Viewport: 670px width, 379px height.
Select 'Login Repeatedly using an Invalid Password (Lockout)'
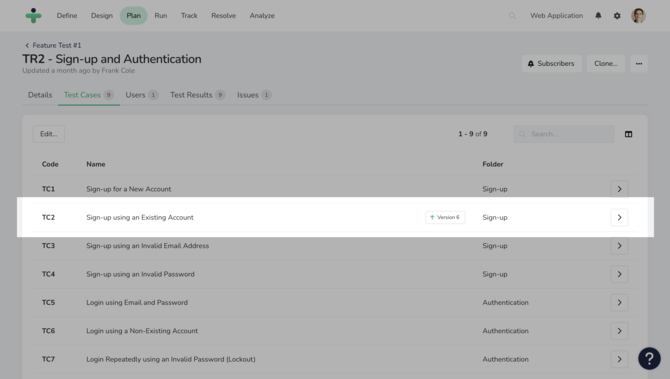[x=171, y=359]
